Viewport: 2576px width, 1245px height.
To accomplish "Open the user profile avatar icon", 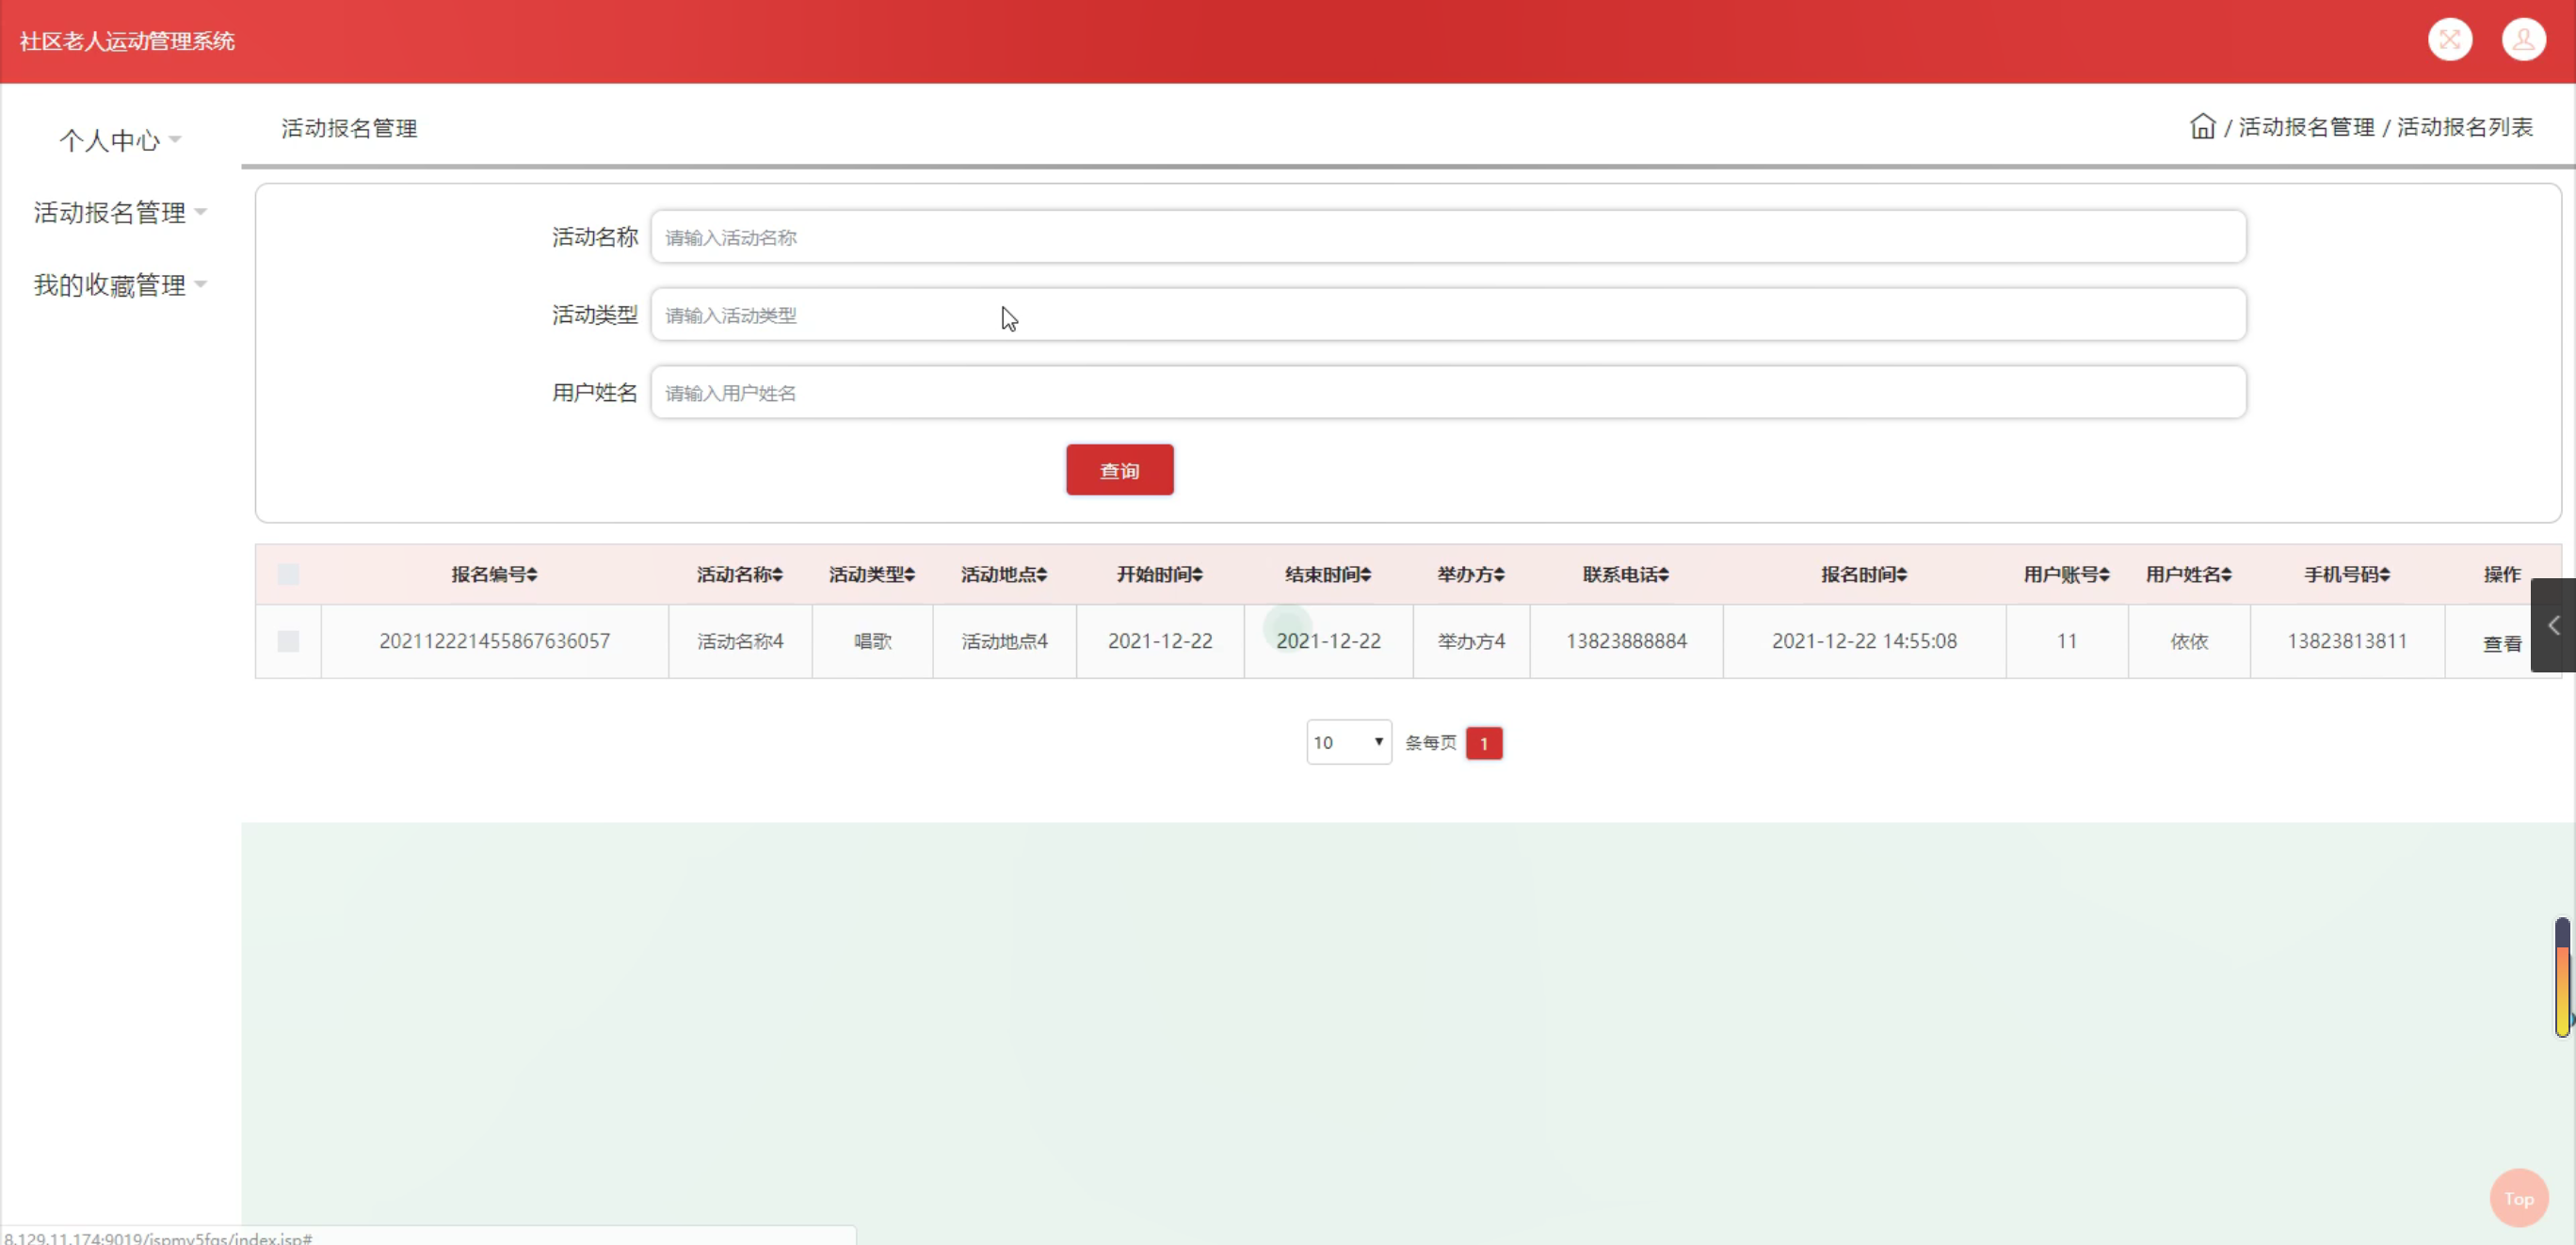I will pos(2523,40).
